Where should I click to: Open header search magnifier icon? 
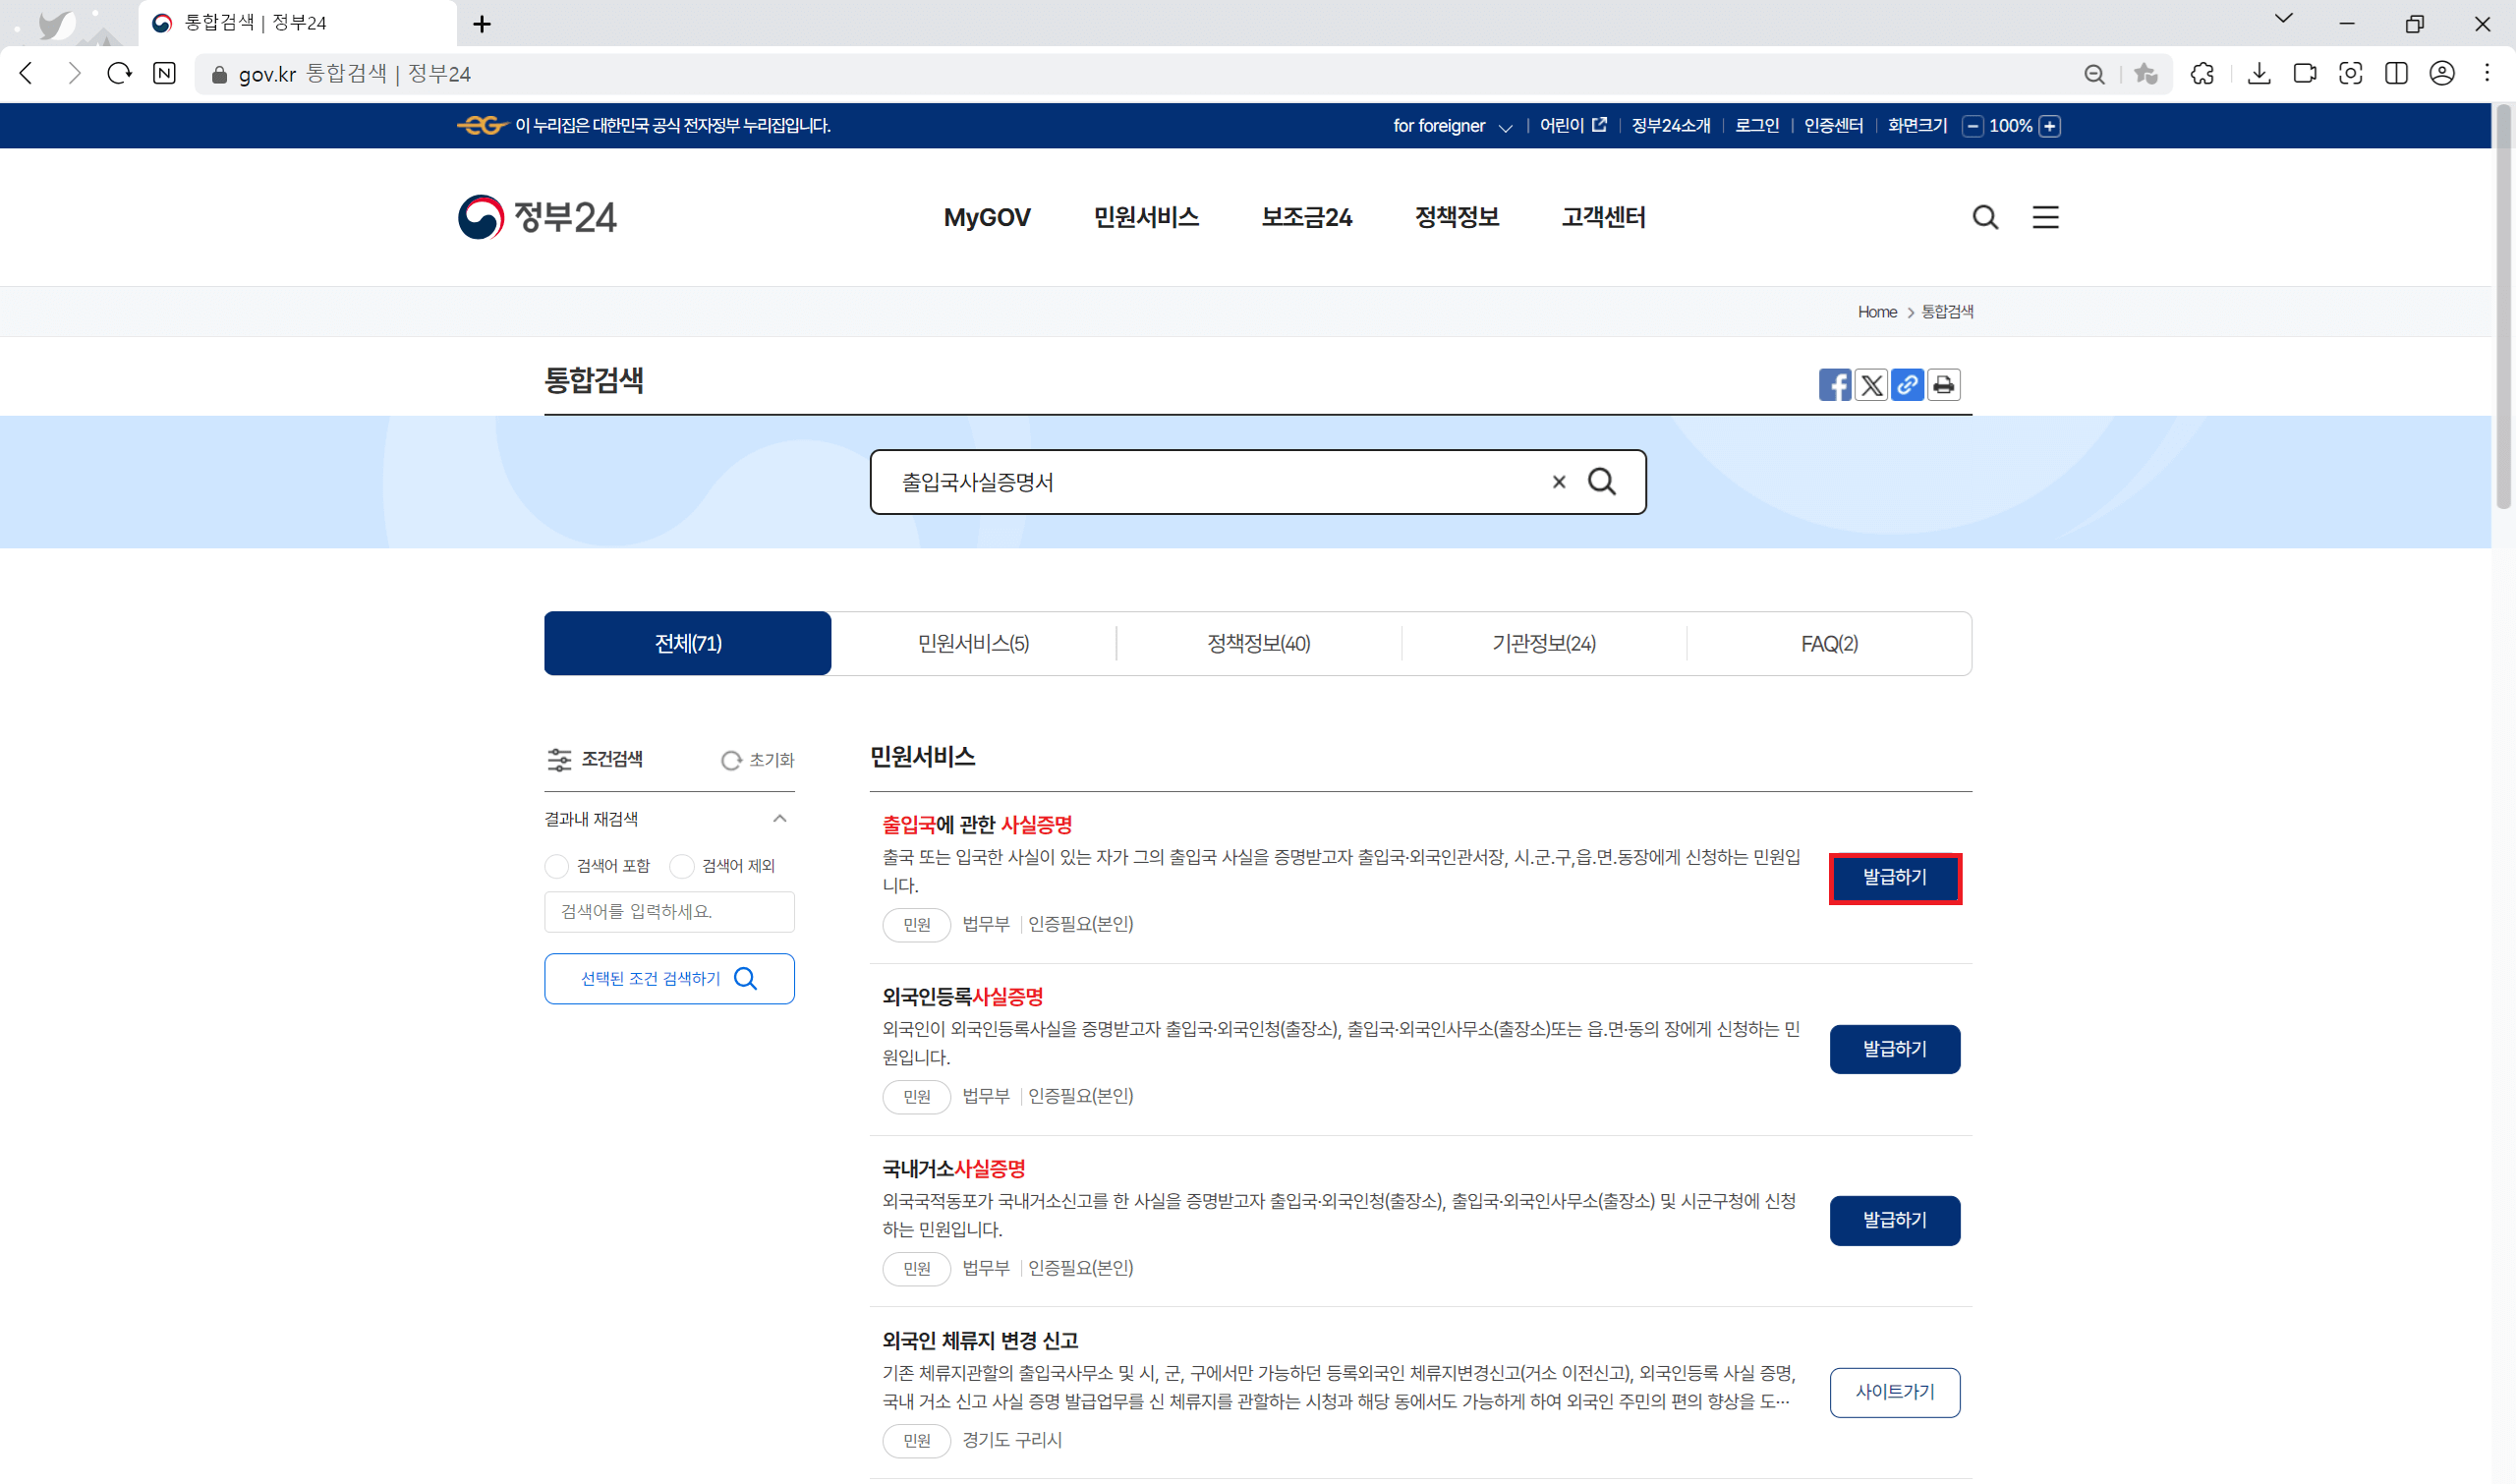[x=1985, y=217]
